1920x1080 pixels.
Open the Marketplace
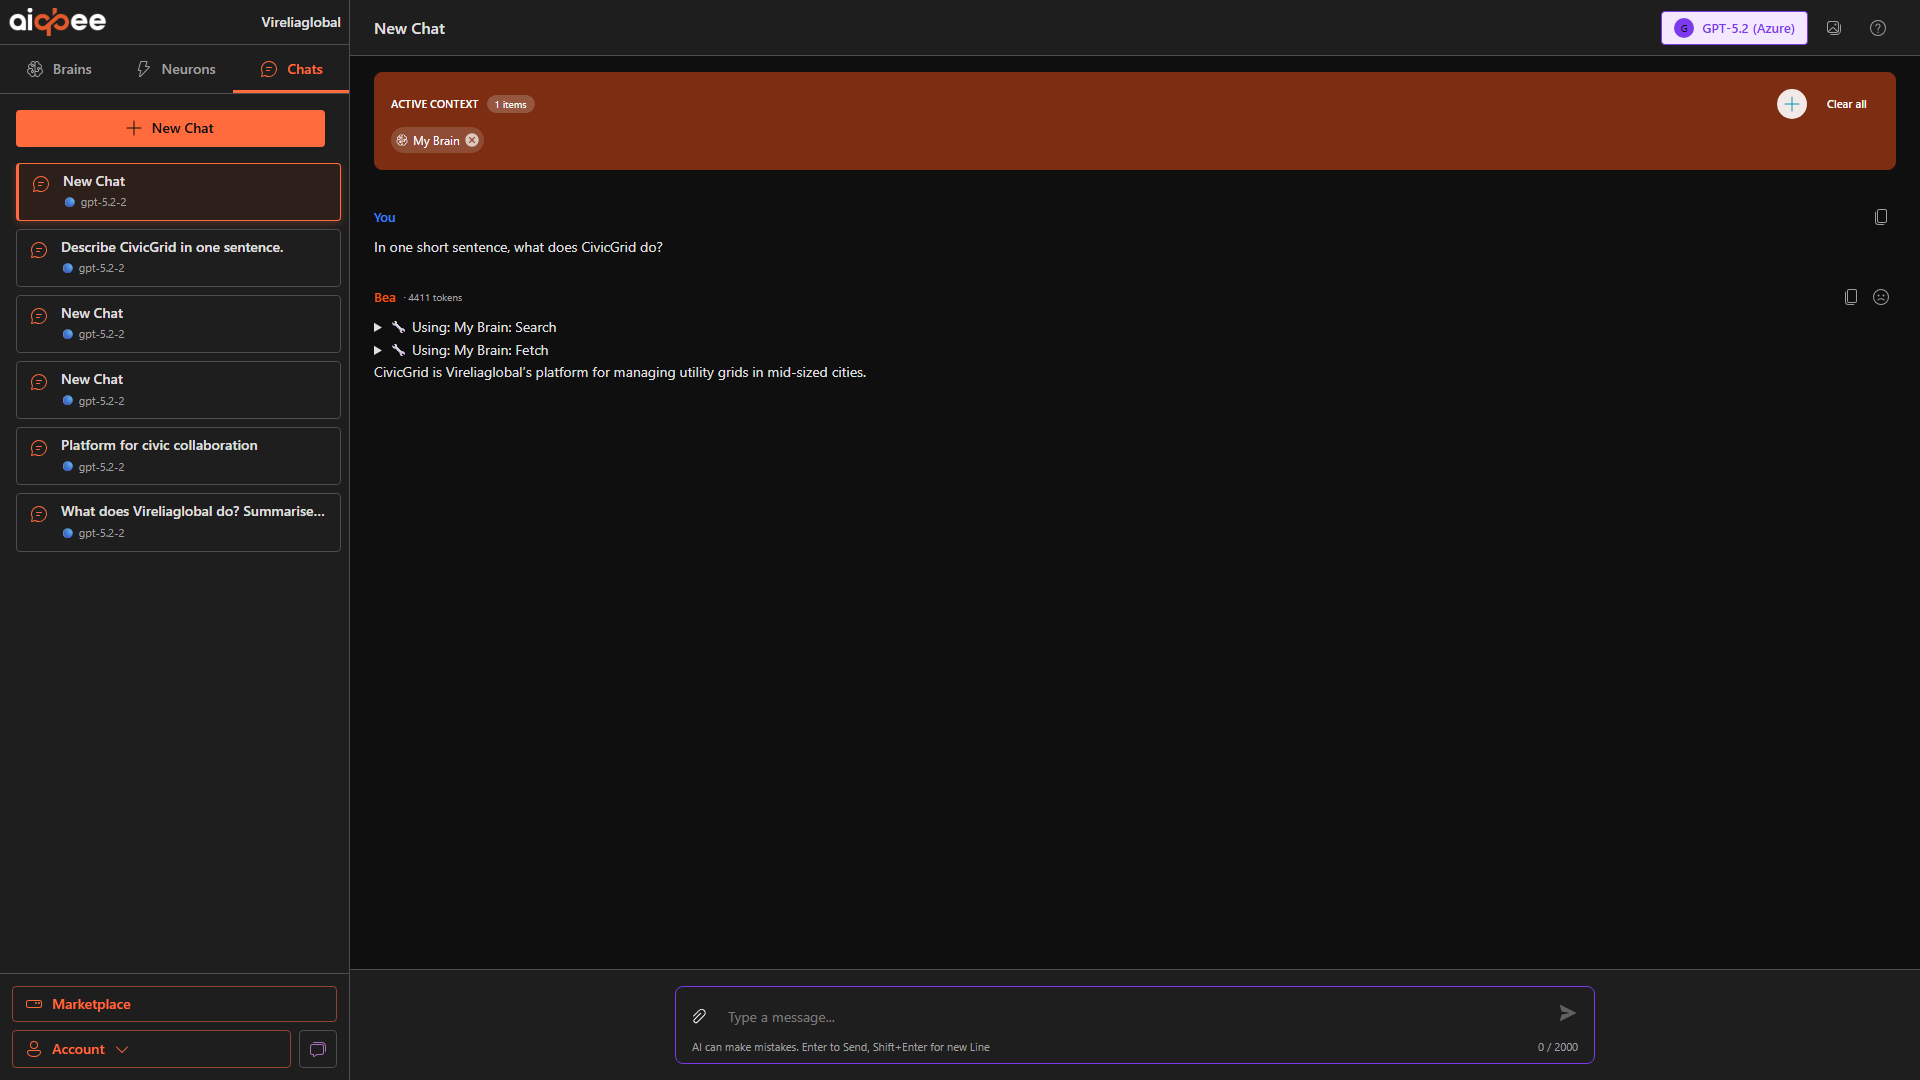point(174,1004)
